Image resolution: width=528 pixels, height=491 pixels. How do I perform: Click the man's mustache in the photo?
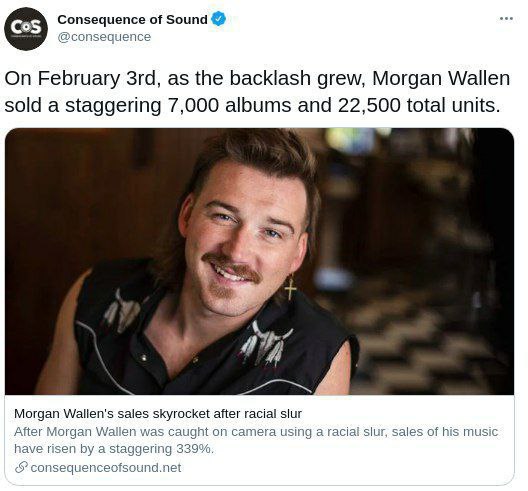[x=232, y=266]
